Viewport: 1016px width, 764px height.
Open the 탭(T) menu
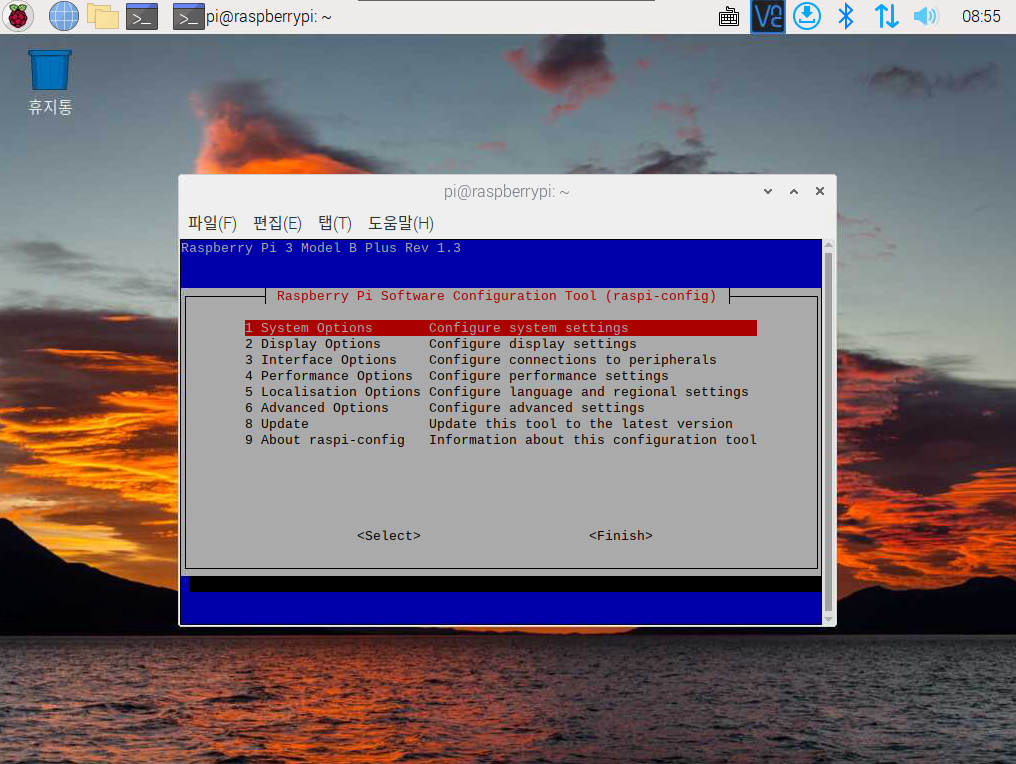click(x=334, y=224)
